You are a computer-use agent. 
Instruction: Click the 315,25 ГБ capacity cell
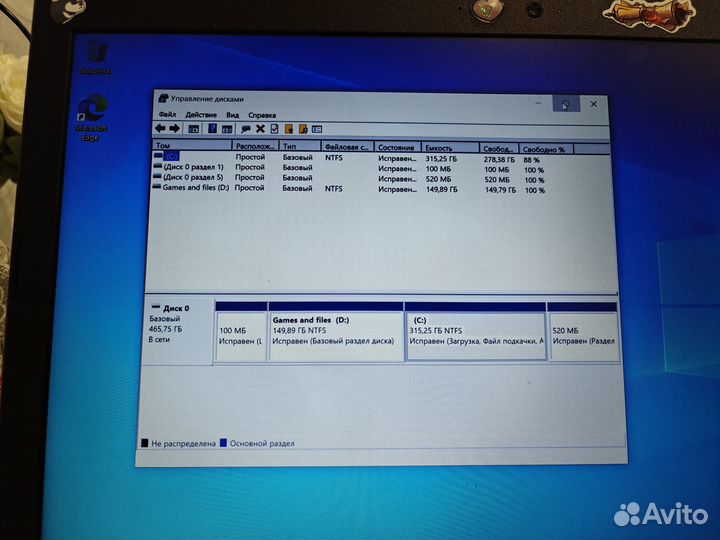[441, 158]
